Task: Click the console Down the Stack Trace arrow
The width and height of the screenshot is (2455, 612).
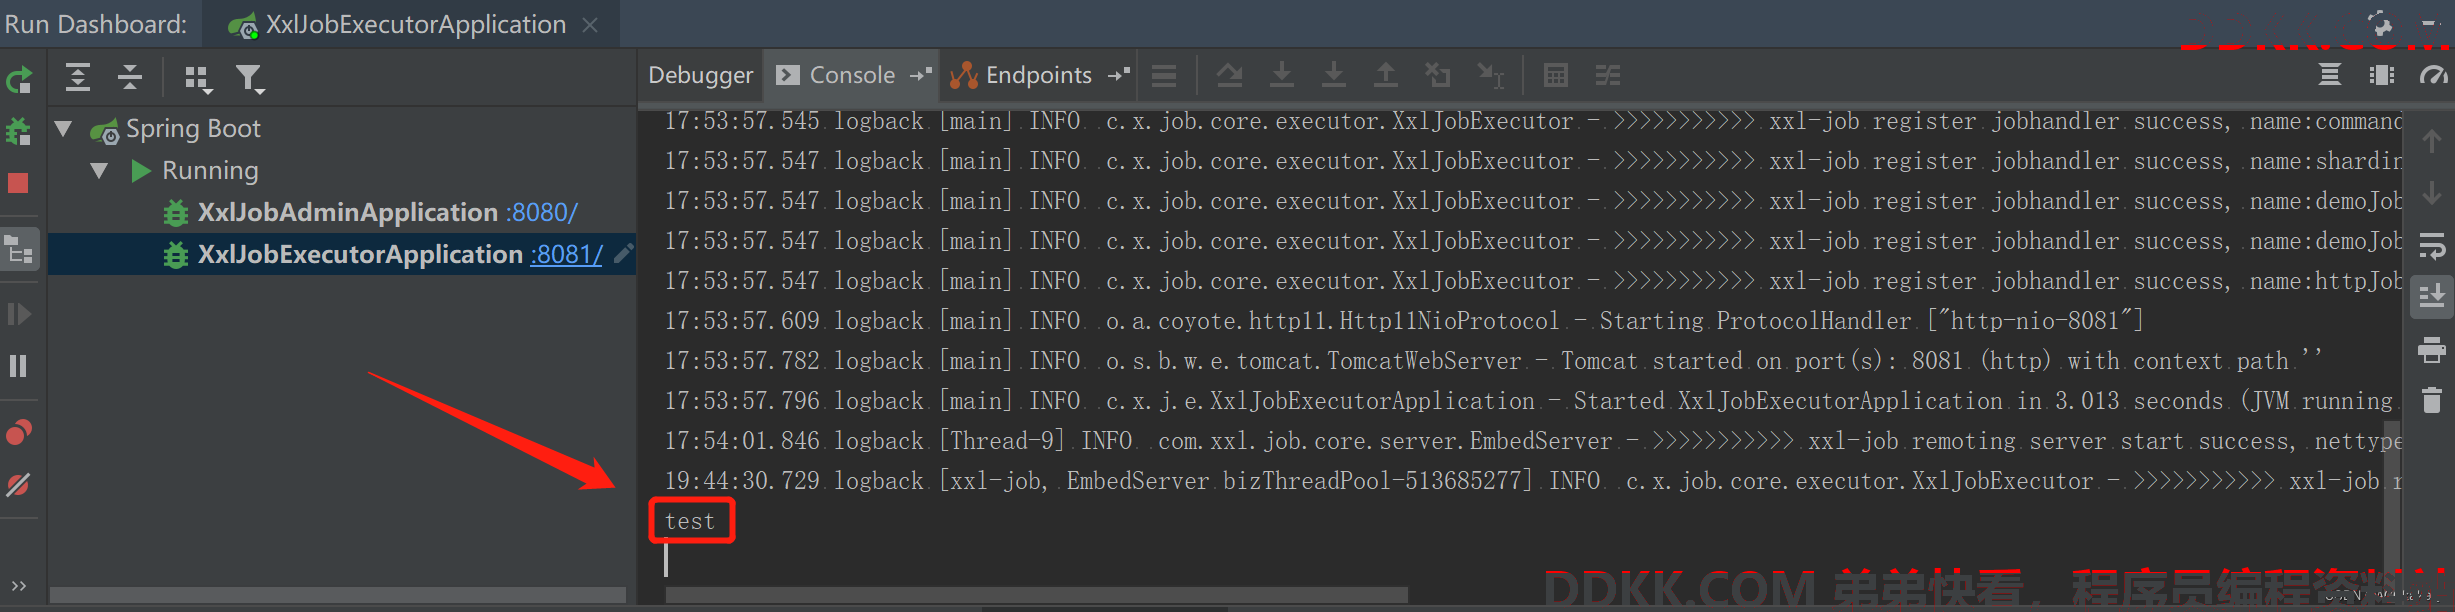Action: click(2432, 192)
